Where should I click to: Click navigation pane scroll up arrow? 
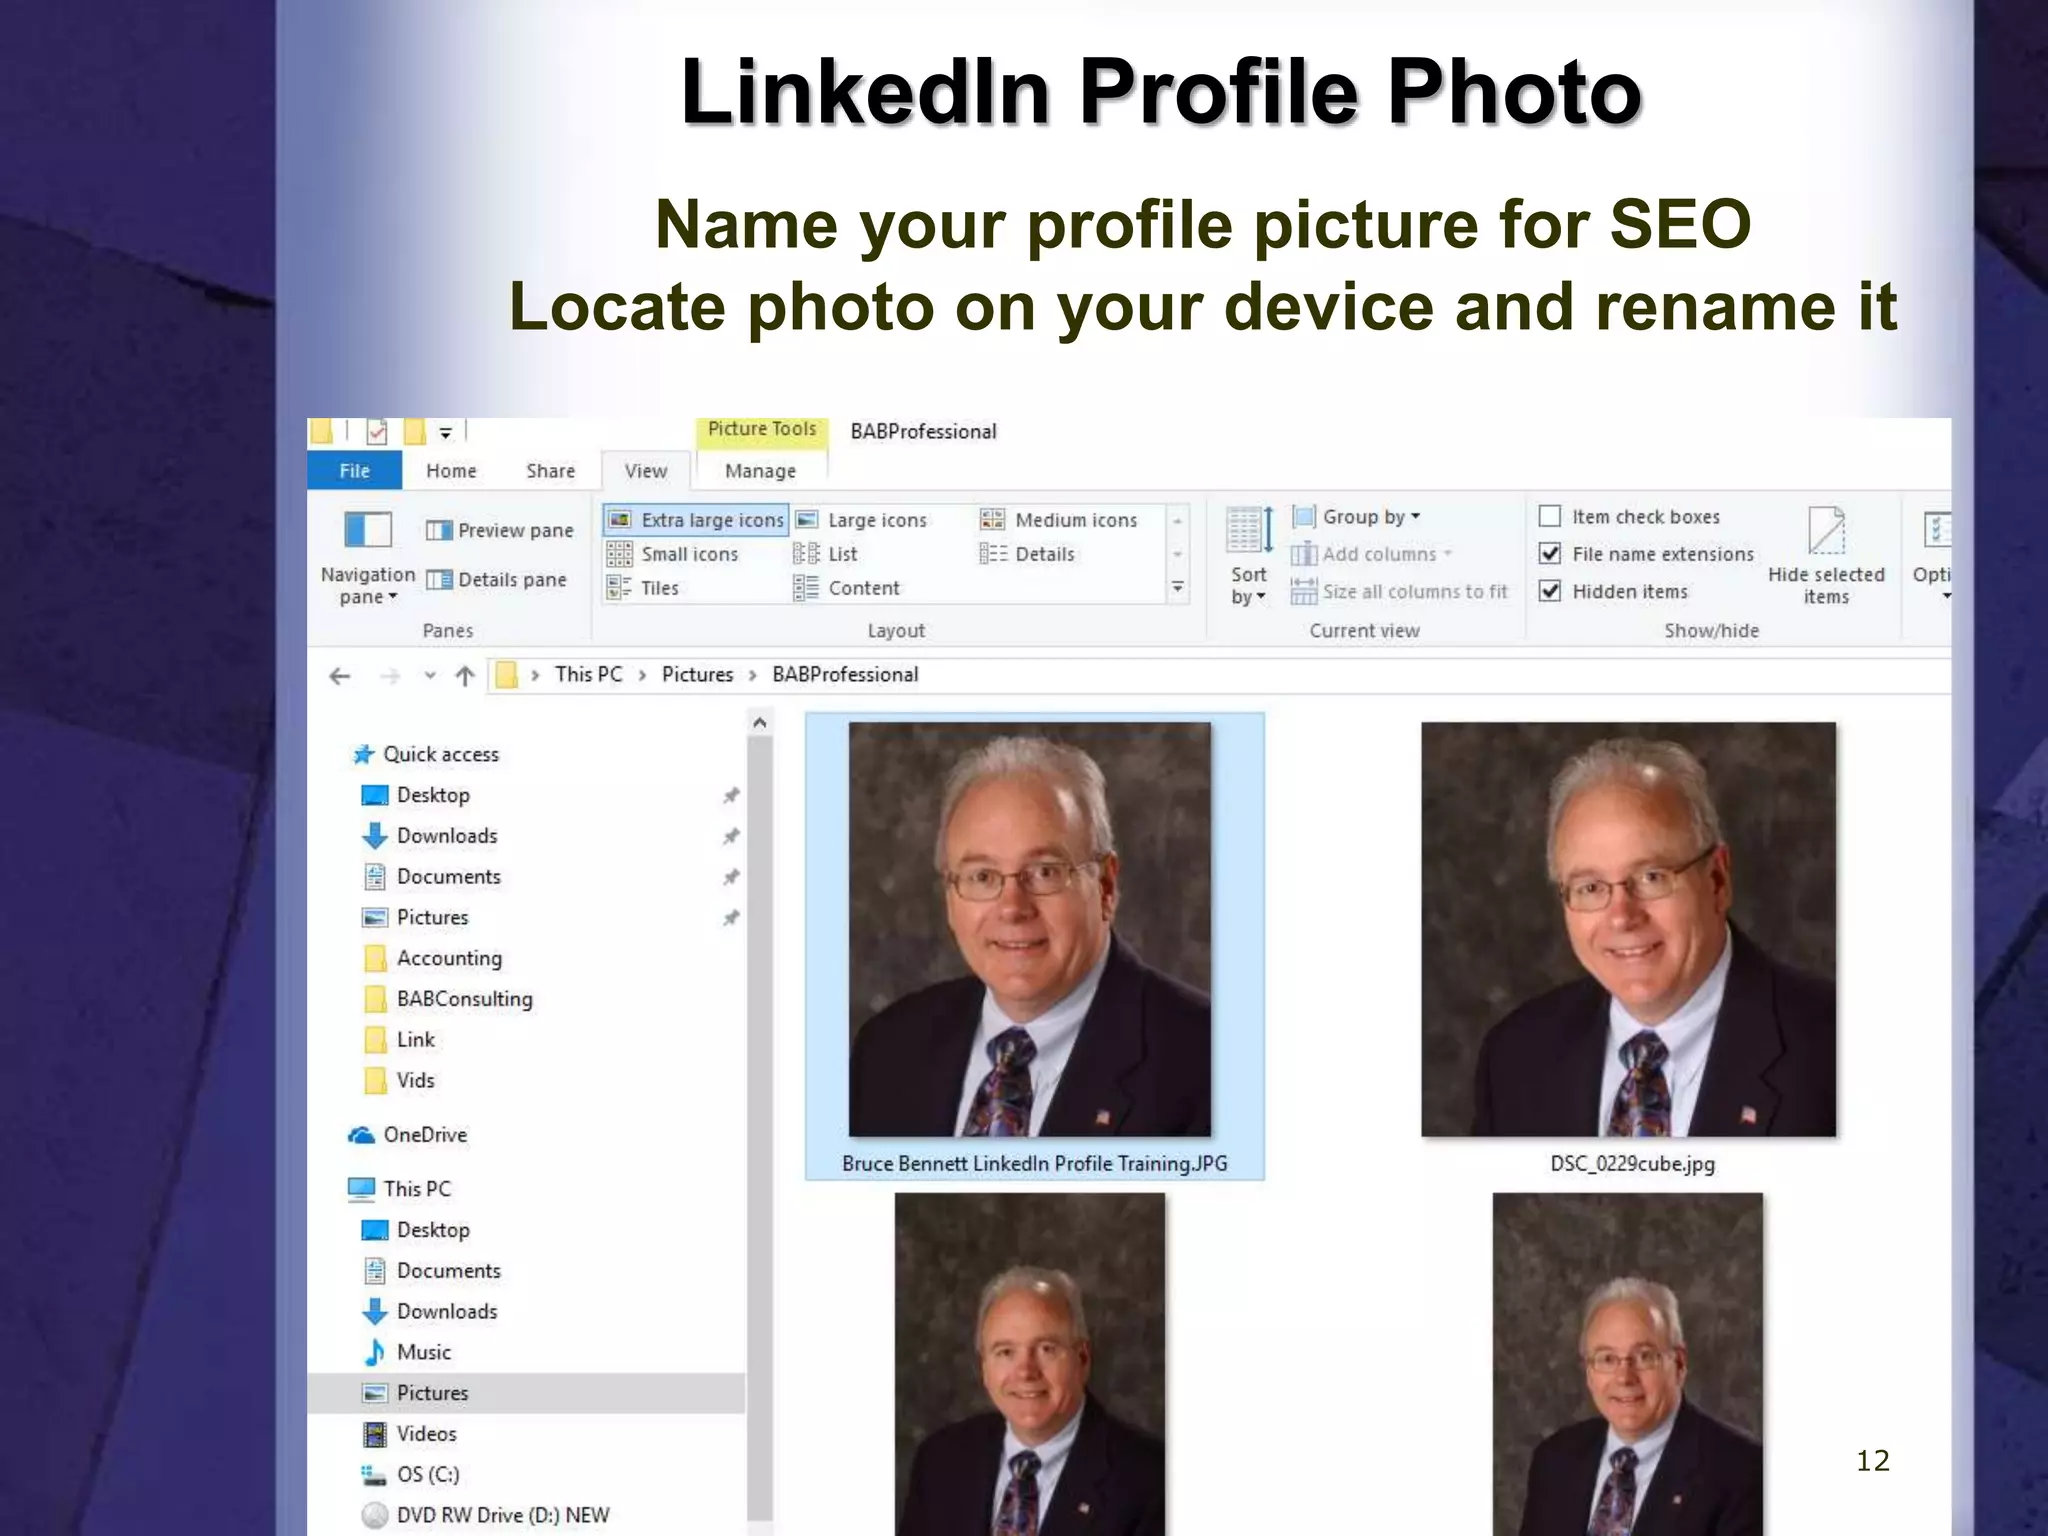tap(760, 722)
